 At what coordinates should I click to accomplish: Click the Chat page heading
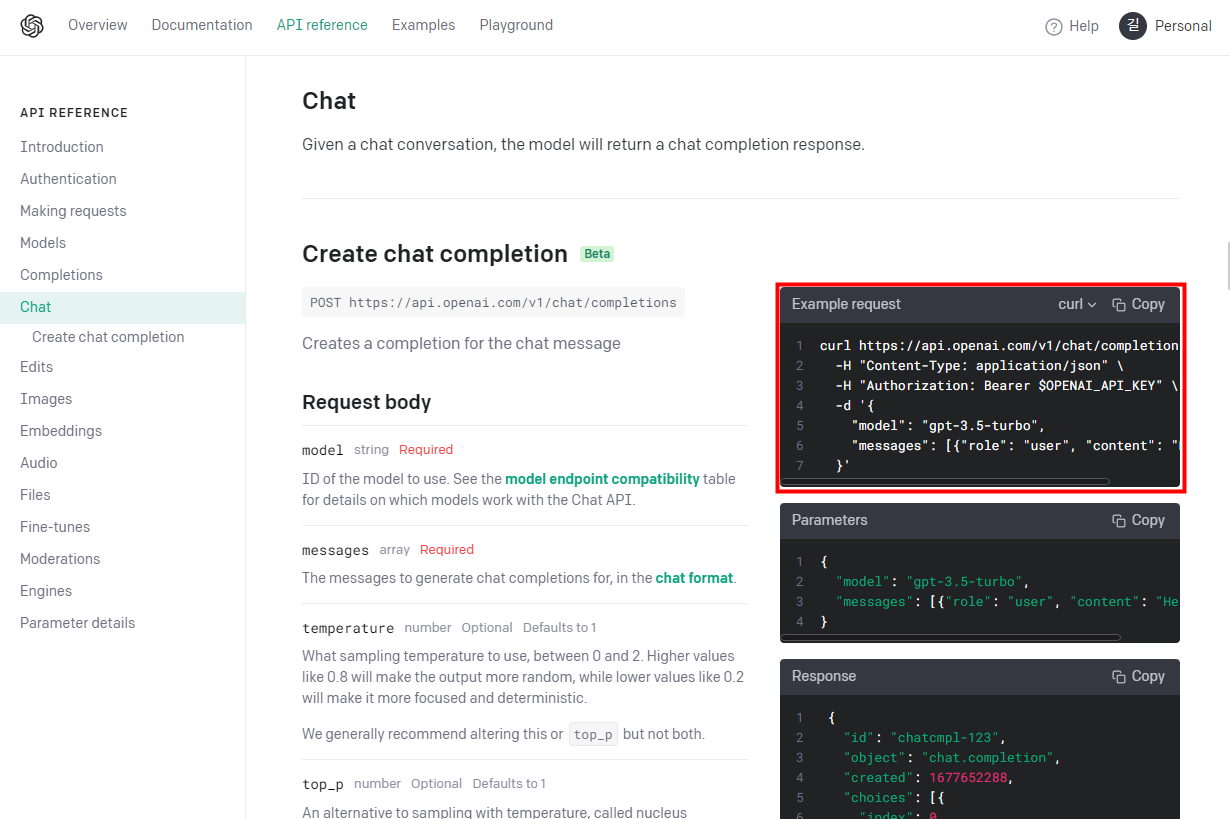click(x=329, y=101)
